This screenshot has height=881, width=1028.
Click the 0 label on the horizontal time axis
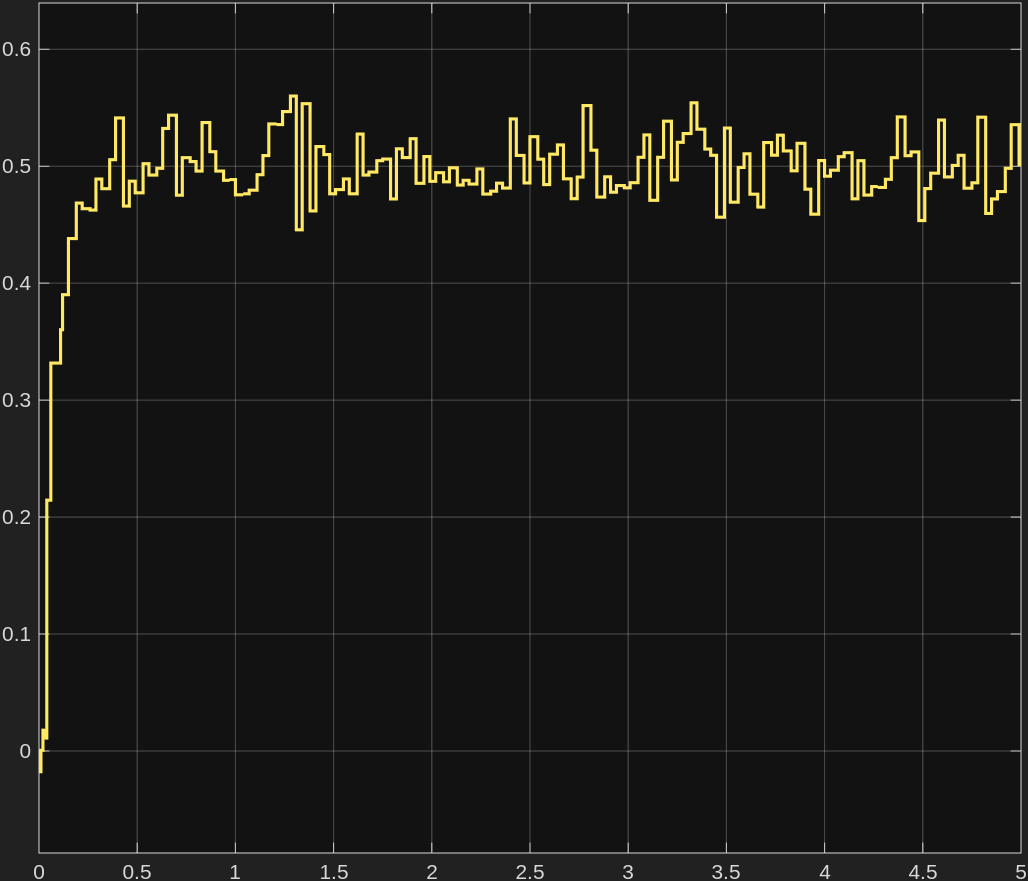[39, 871]
